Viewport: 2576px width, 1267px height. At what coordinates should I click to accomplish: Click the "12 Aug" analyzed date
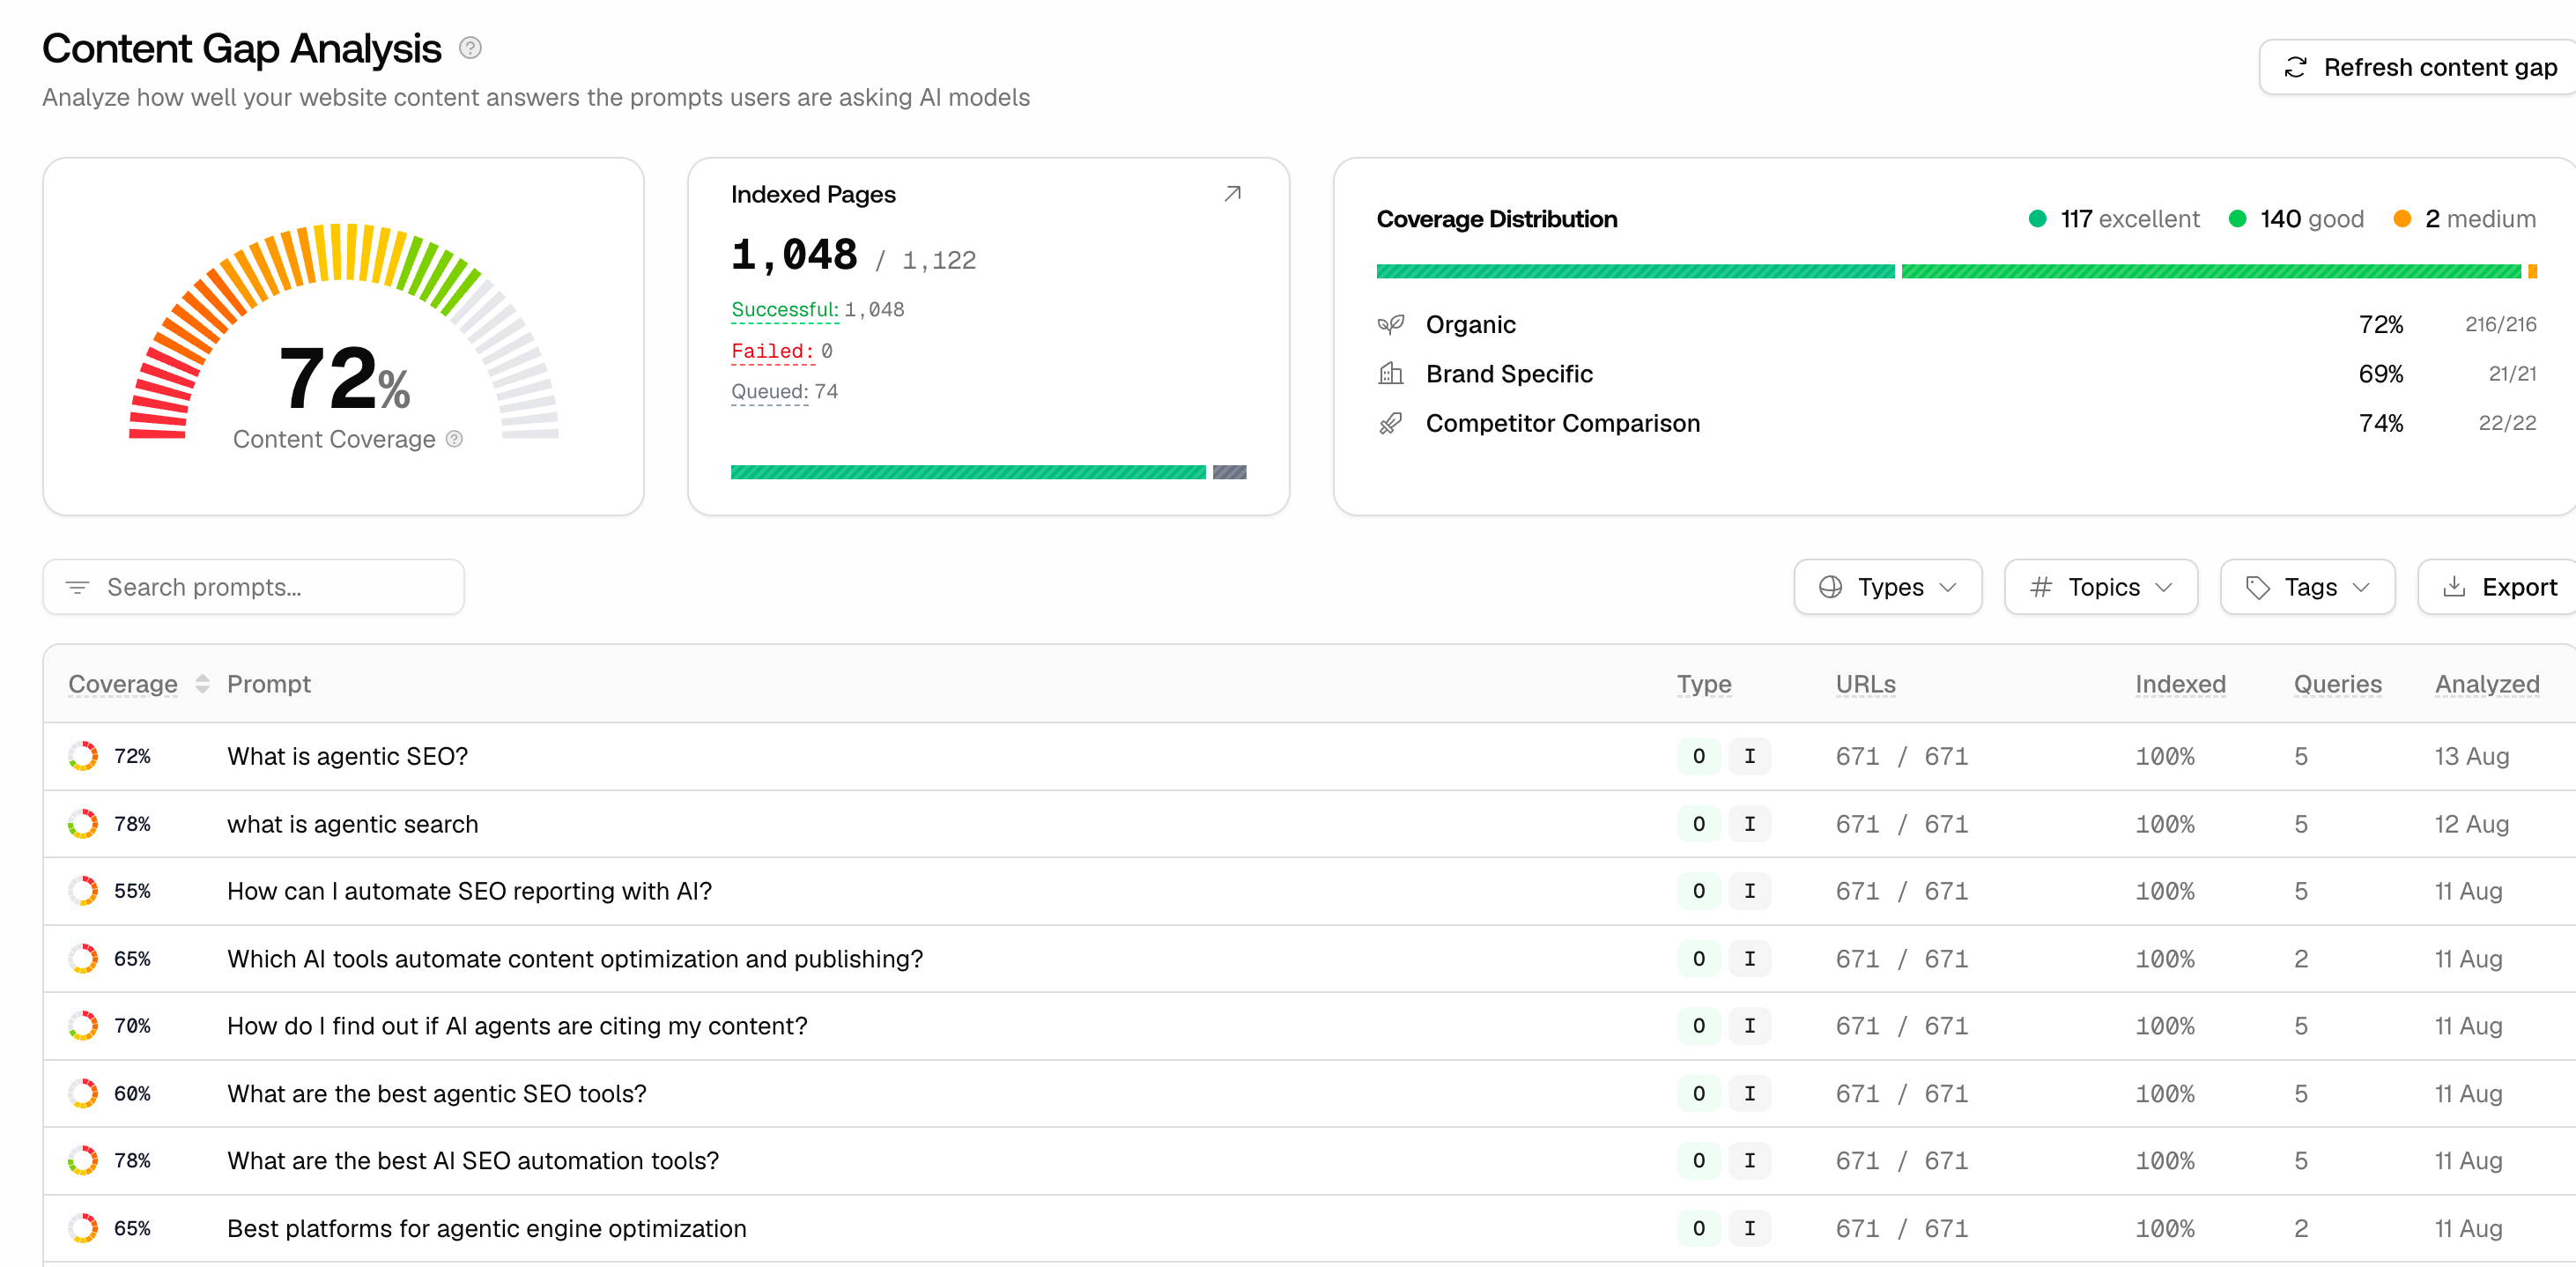pos(2472,824)
